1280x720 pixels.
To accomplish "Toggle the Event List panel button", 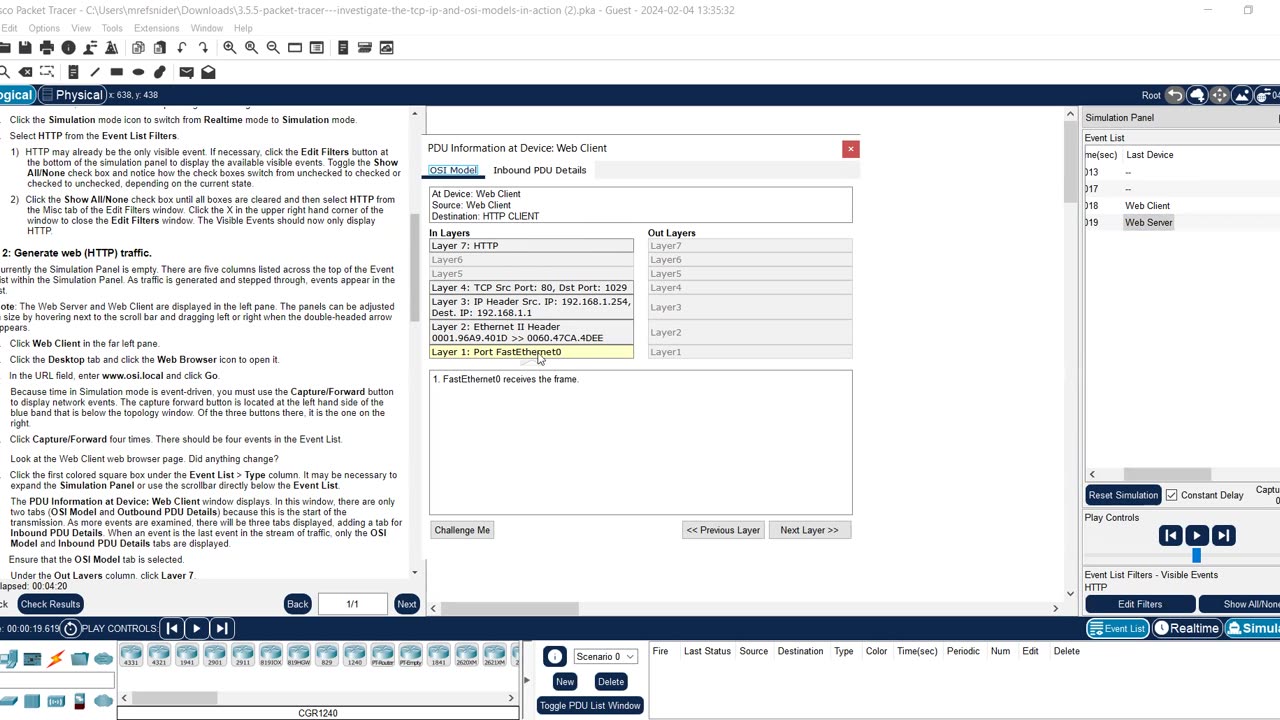I will (x=1117, y=628).
